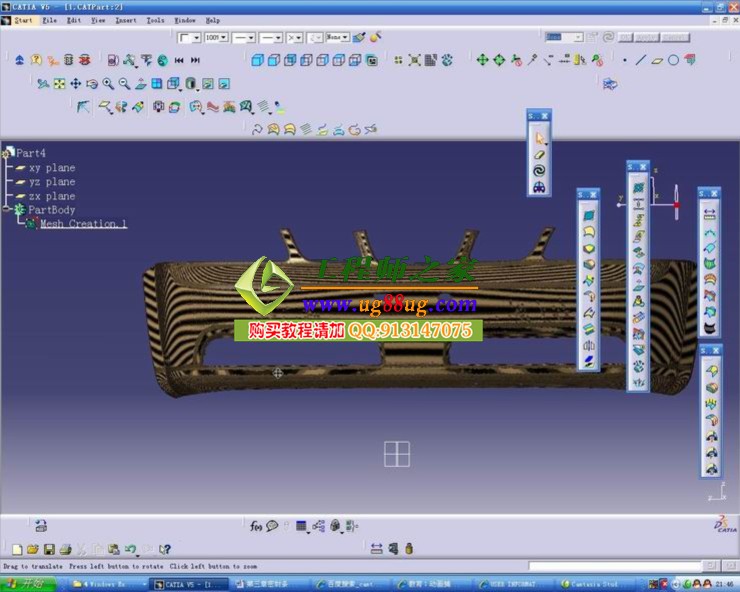Open the line thickness dropdown
Image resolution: width=740 pixels, height=592 pixels.
[x=189, y=37]
